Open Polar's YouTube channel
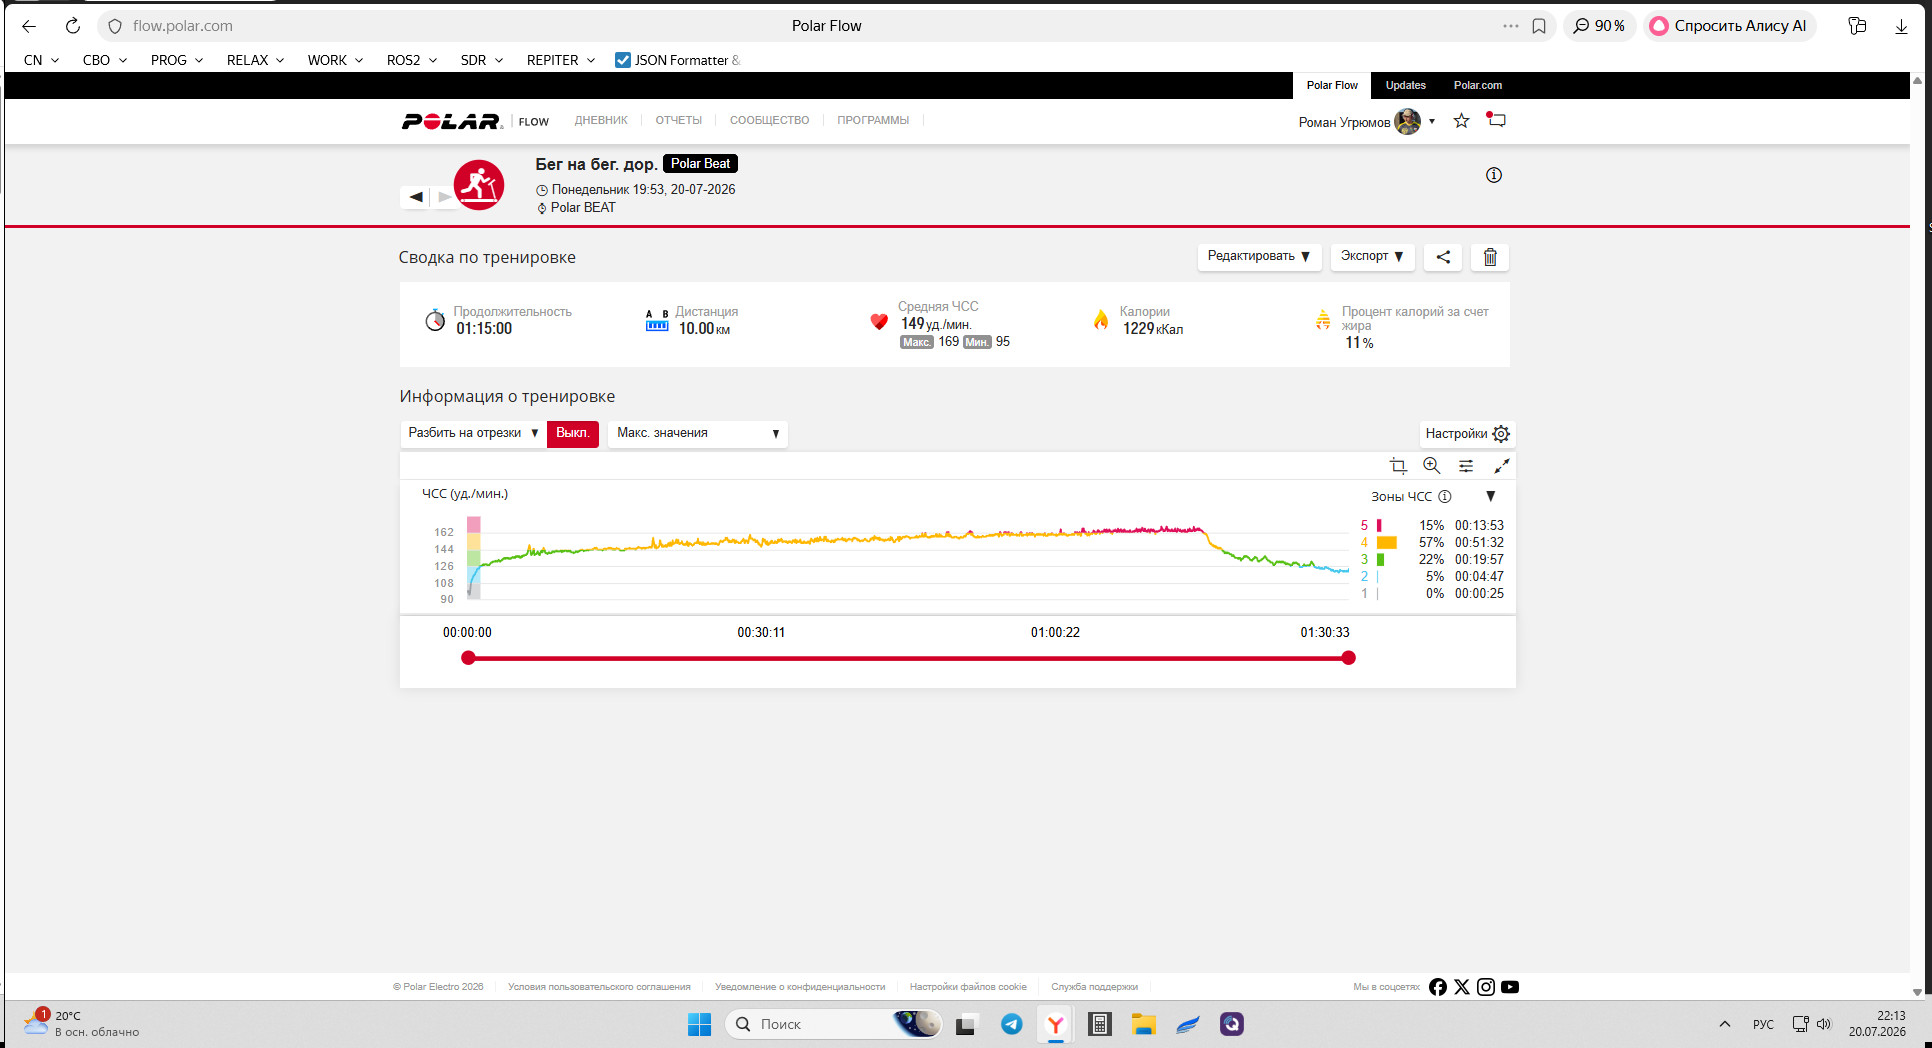The image size is (1932, 1048). 1510,987
